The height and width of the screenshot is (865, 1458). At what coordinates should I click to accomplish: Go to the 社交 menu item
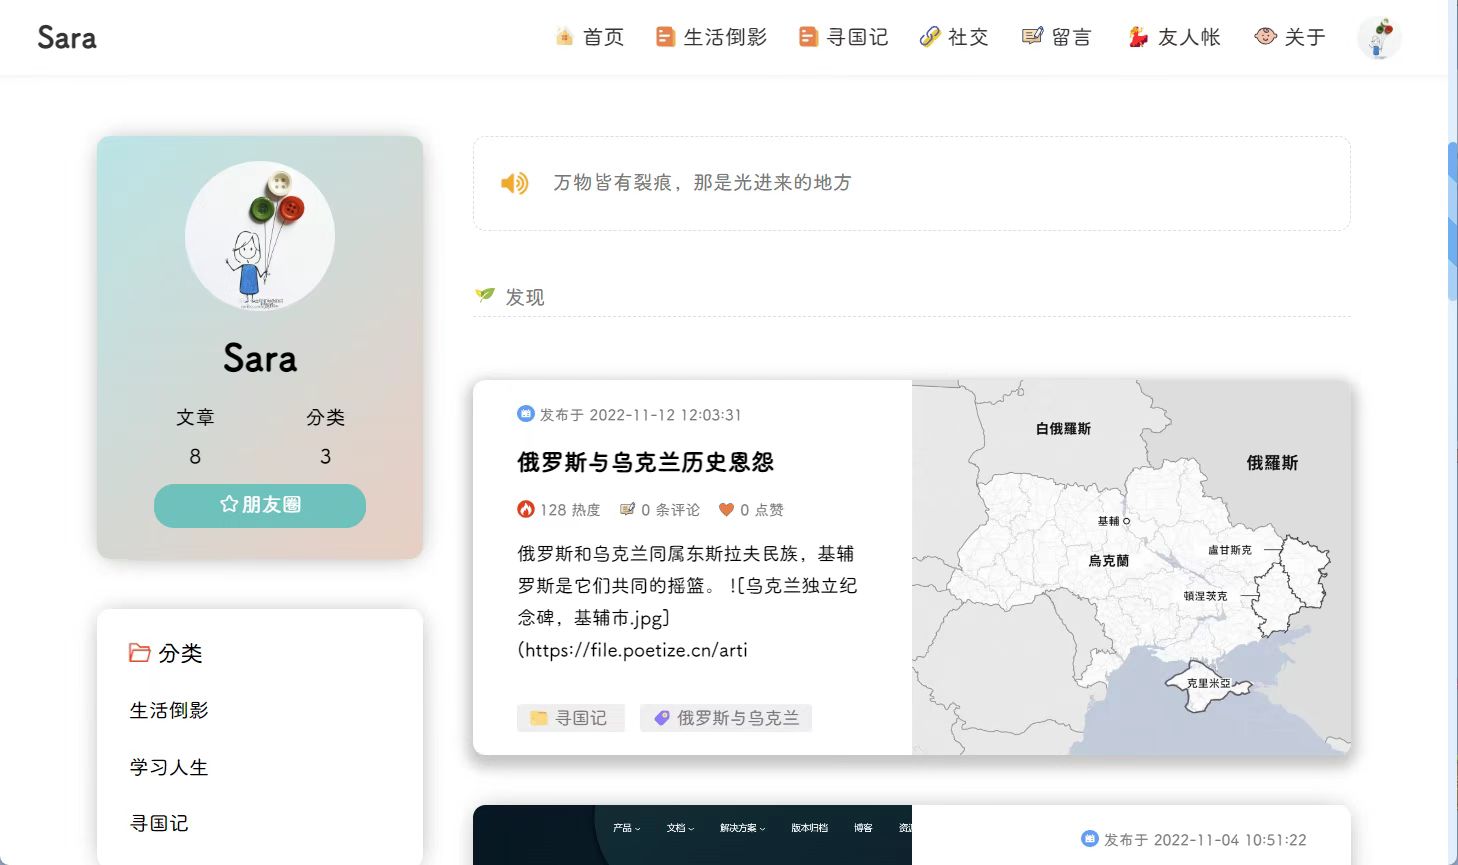click(x=954, y=37)
